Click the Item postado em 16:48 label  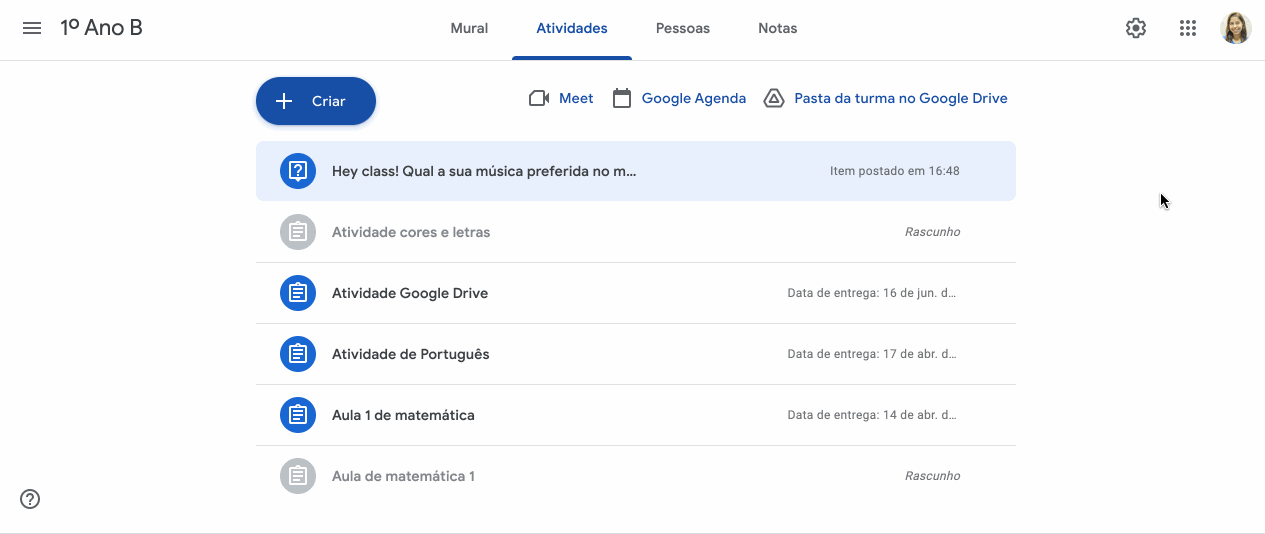click(x=895, y=171)
